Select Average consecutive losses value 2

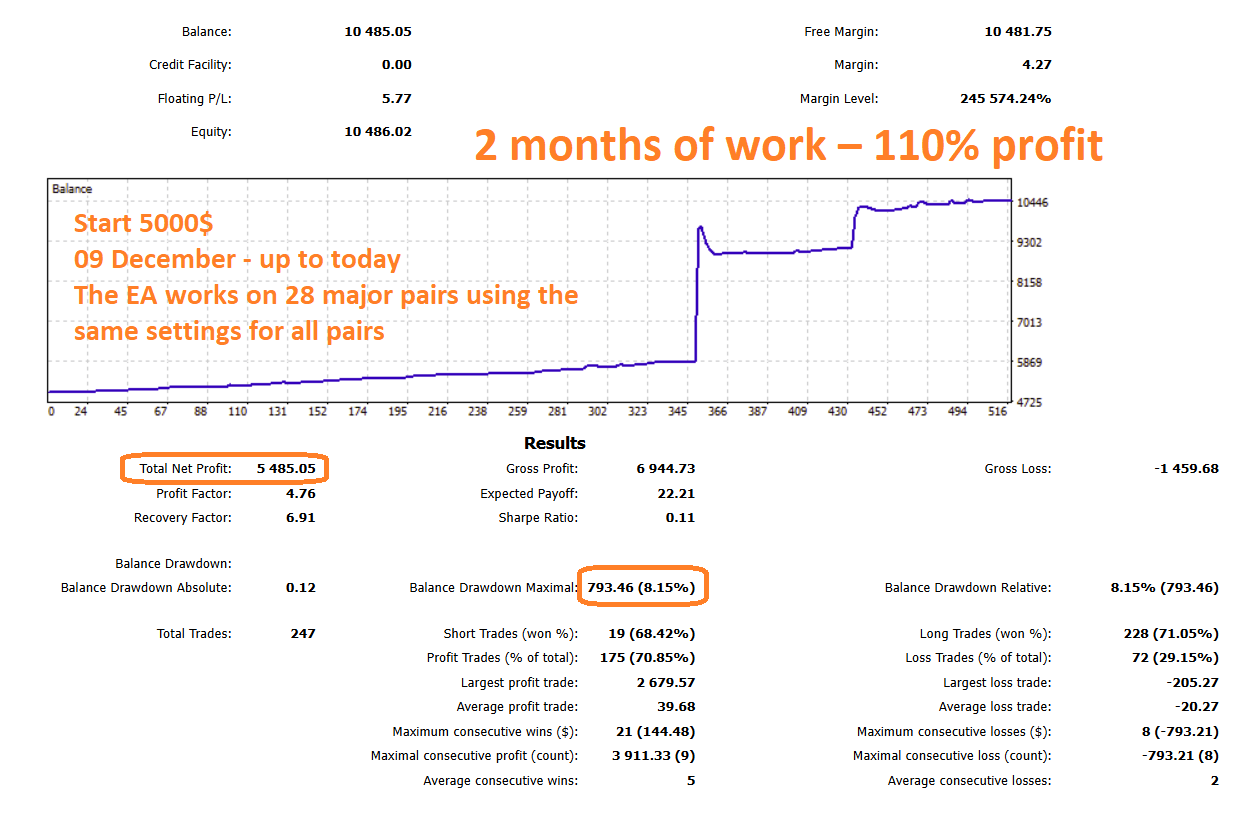tap(1215, 781)
